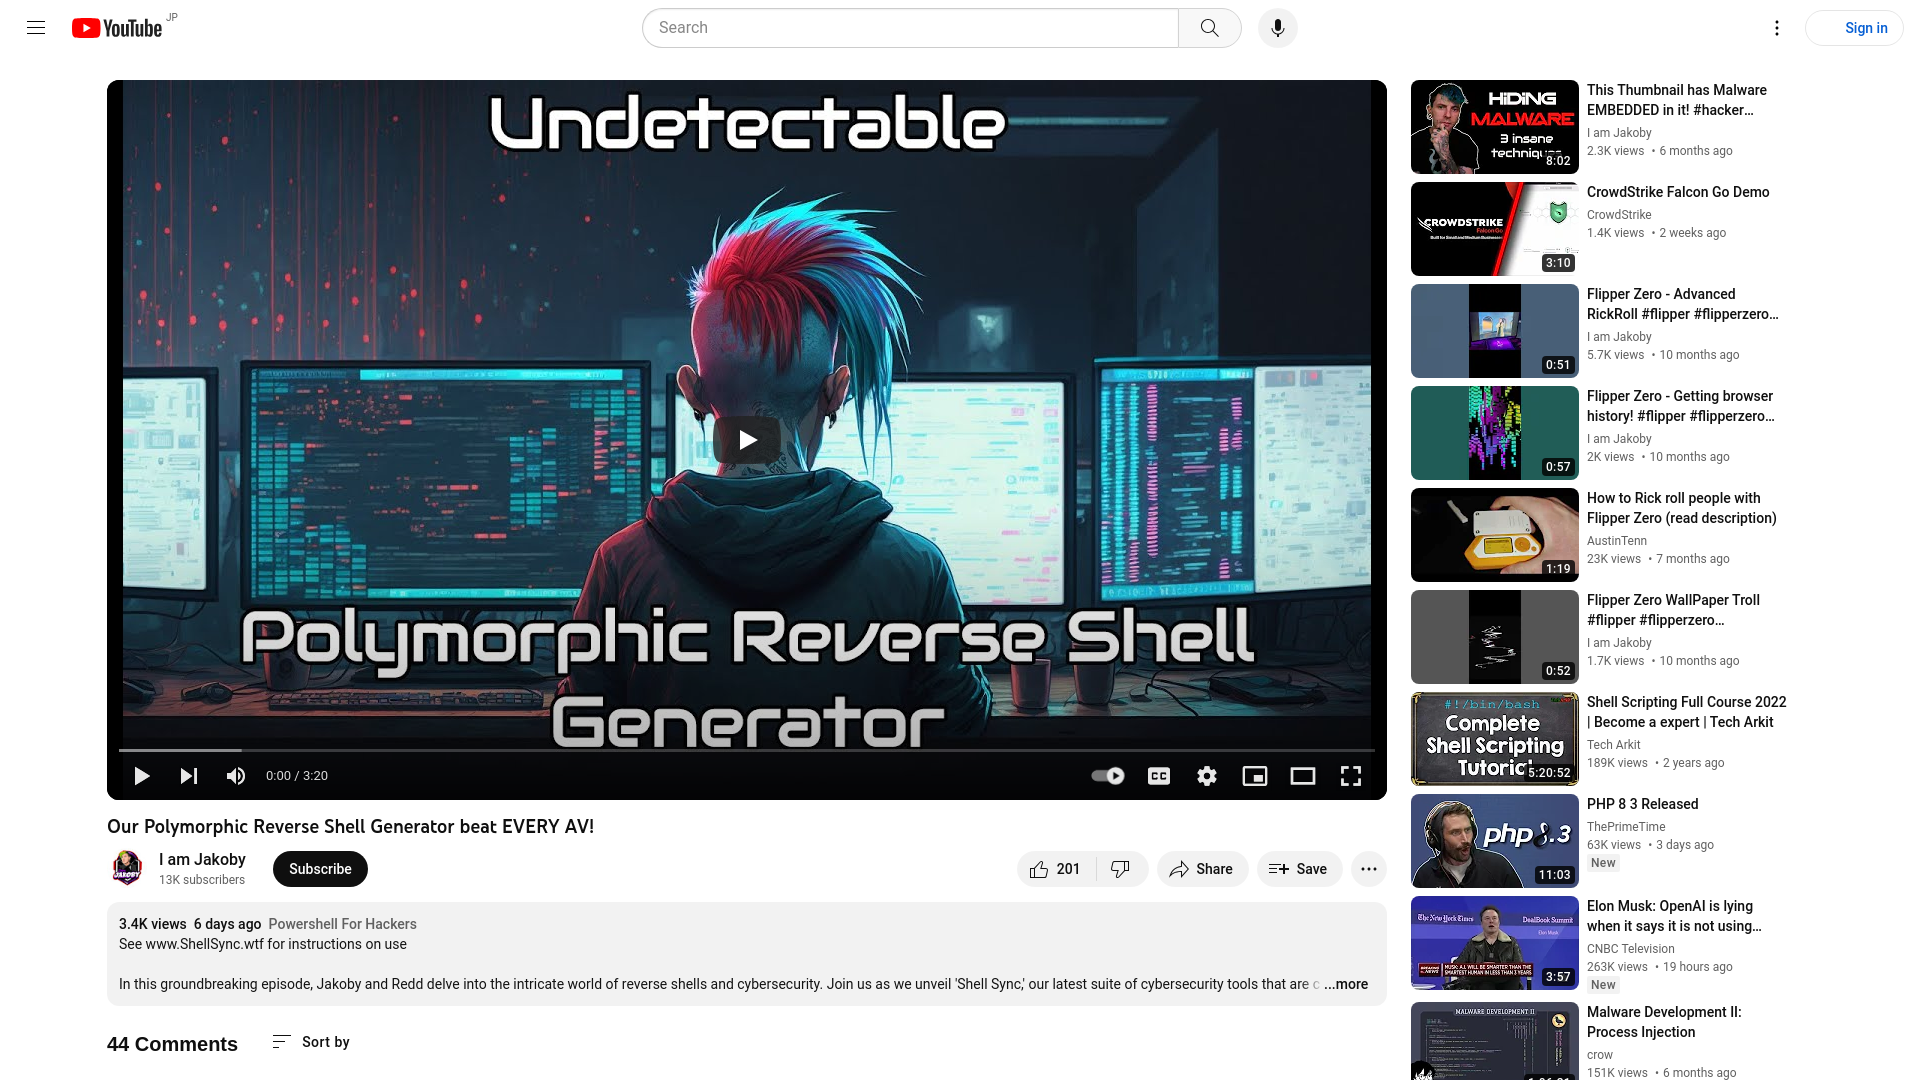The image size is (1920, 1080).
Task: Open player settings gear
Action: [x=1207, y=776]
